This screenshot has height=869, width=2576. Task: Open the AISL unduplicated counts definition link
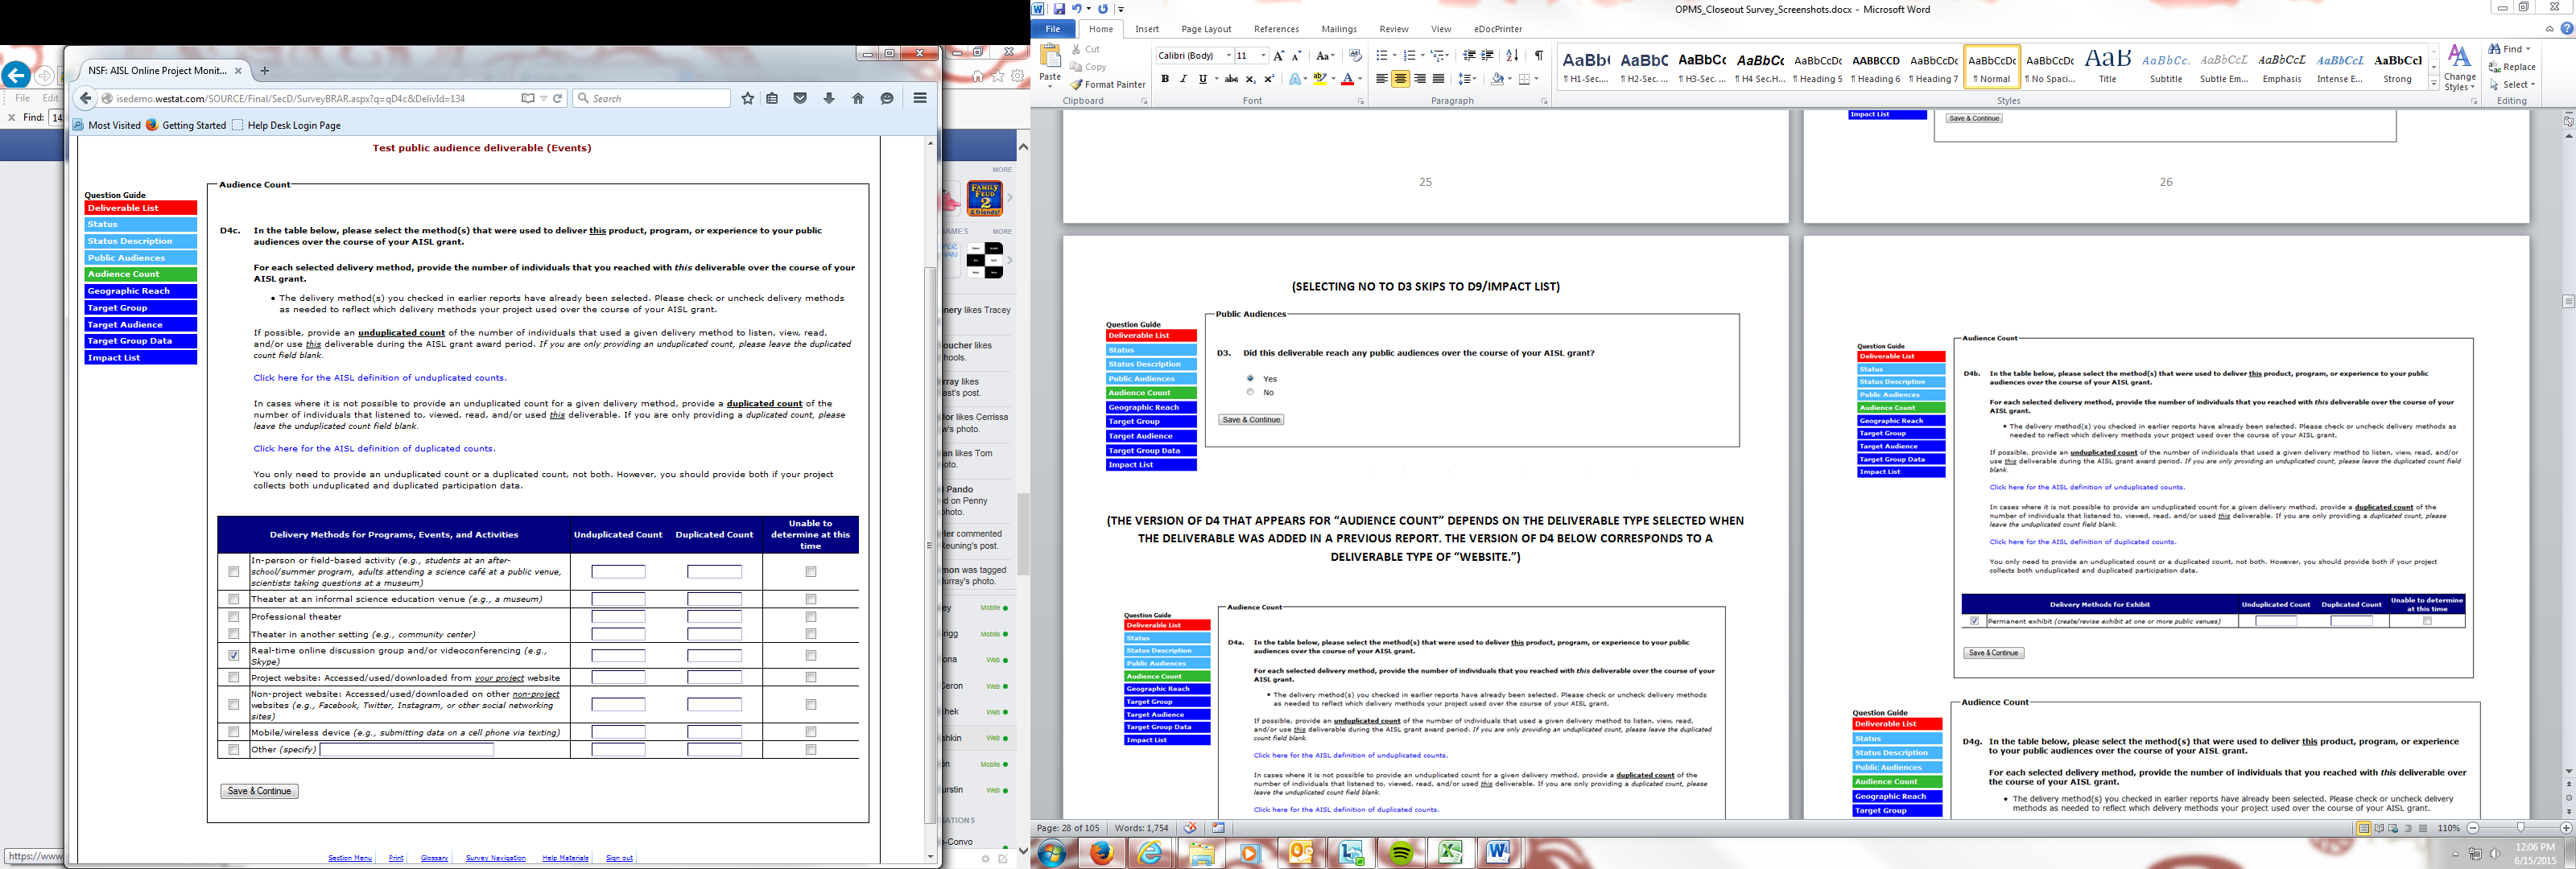click(x=380, y=378)
